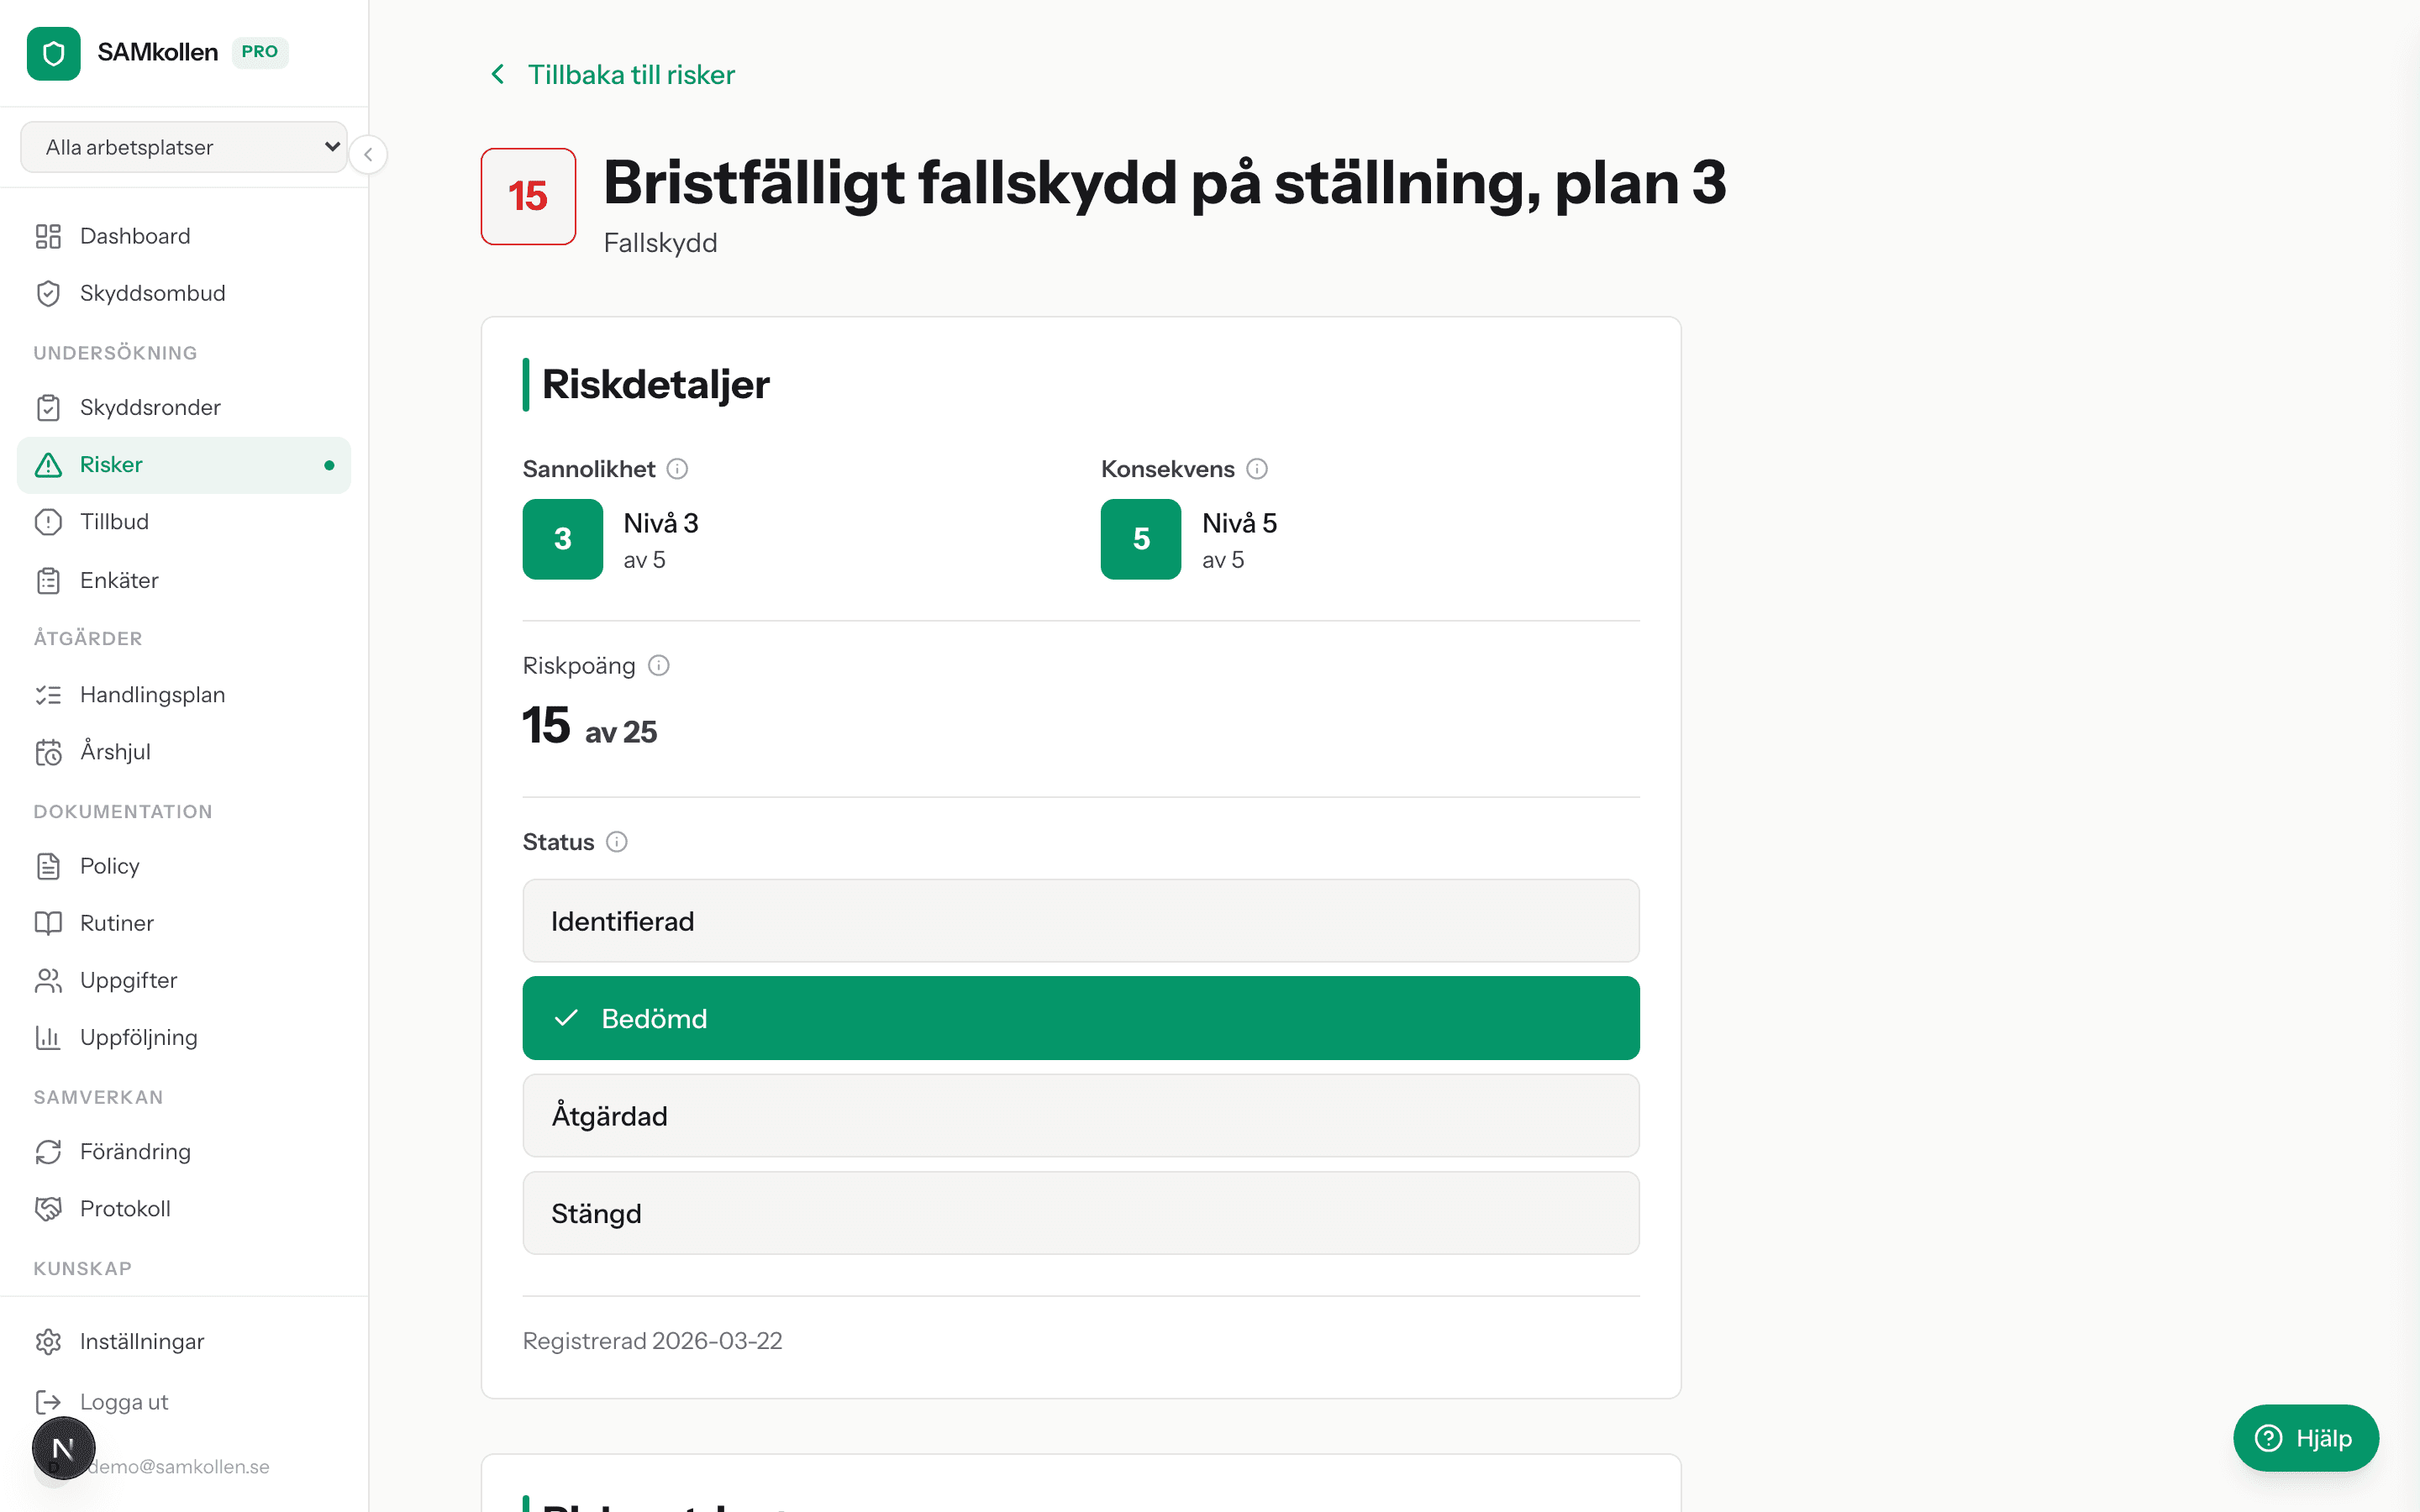Image resolution: width=2420 pixels, height=1512 pixels.
Task: Open the Sannolikhet info tooltip
Action: tap(678, 468)
